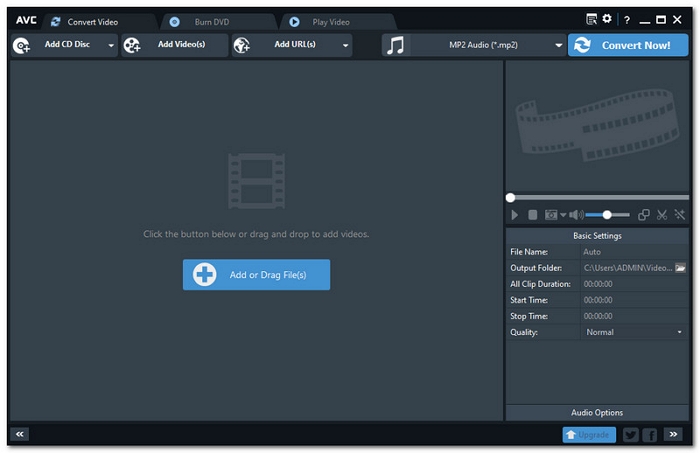
Task: Take a snapshot with the camera icon
Action: click(x=551, y=215)
